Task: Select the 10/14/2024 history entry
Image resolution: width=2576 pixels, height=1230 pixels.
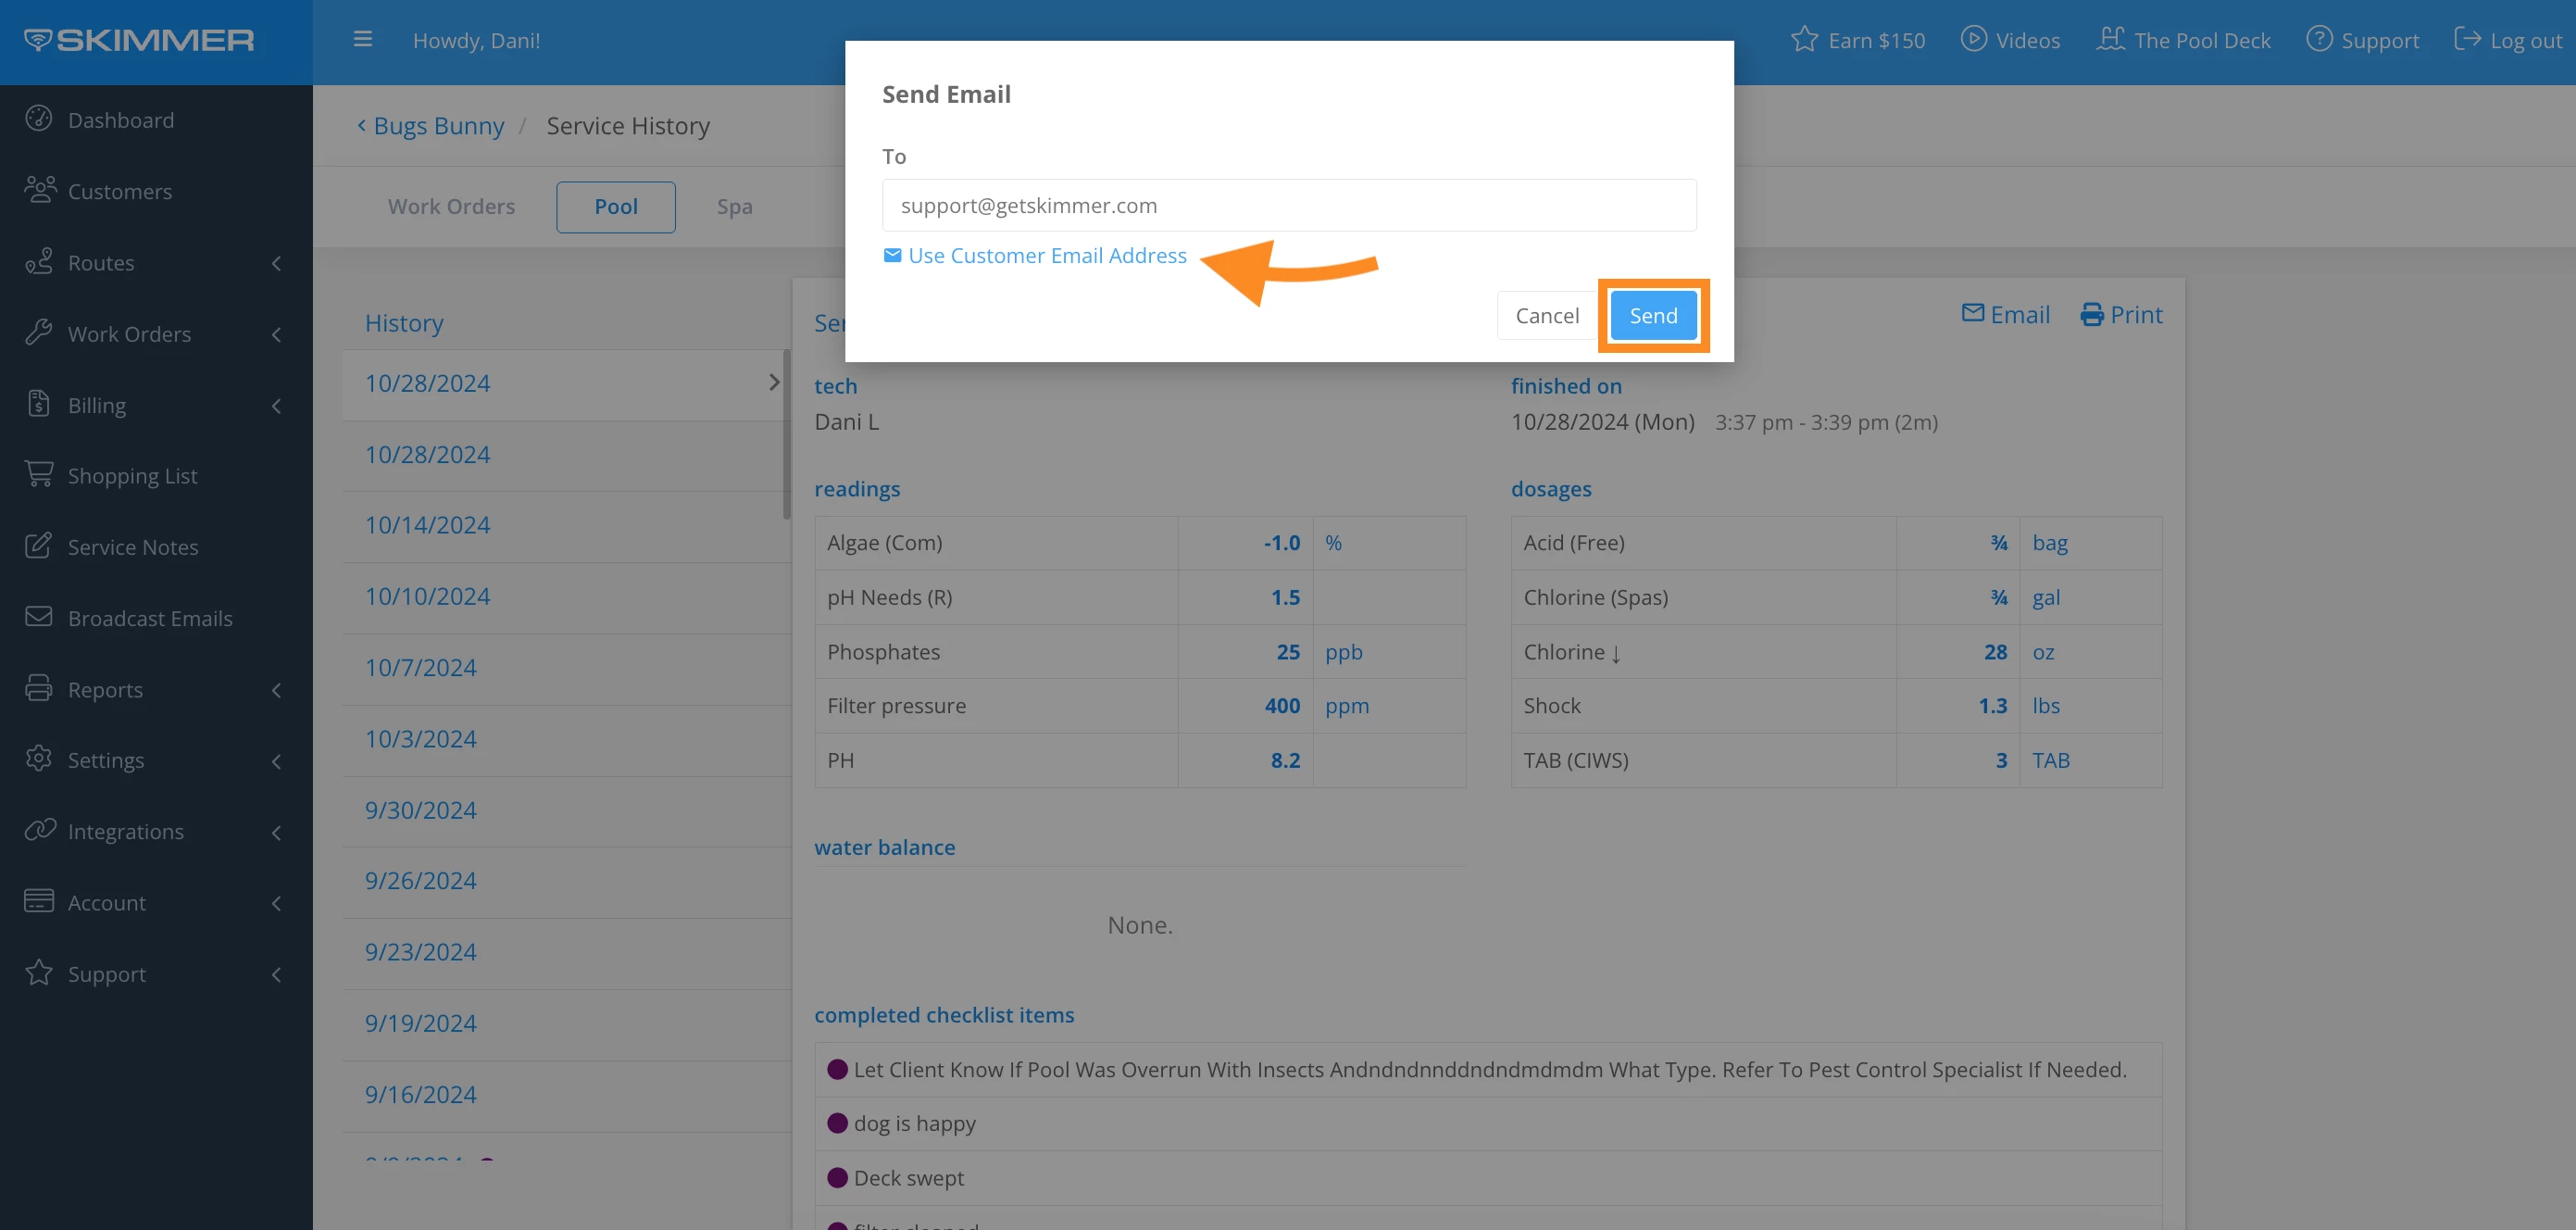Action: [427, 525]
